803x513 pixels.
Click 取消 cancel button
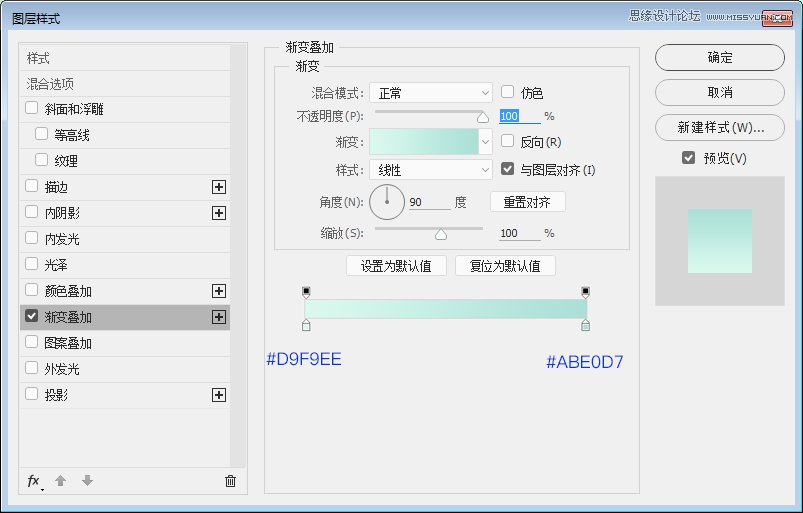[720, 93]
